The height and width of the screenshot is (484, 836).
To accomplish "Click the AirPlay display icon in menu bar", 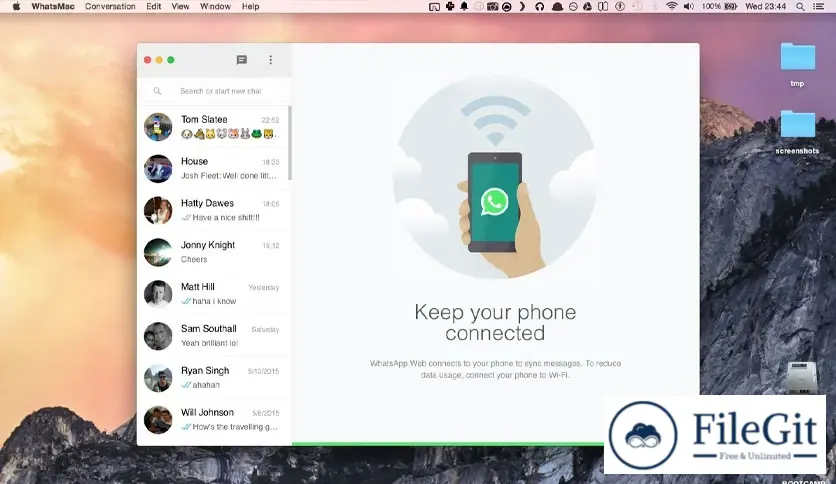I will [435, 6].
